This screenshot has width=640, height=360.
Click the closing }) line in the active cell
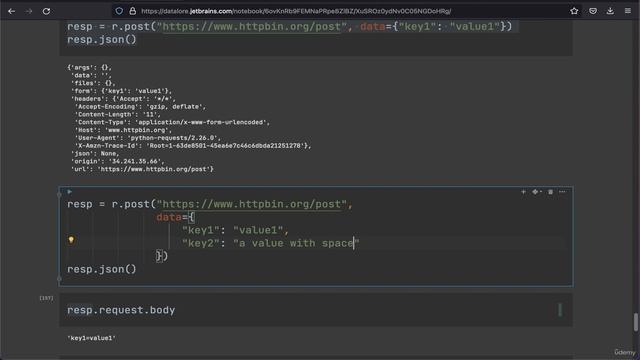click(162, 256)
